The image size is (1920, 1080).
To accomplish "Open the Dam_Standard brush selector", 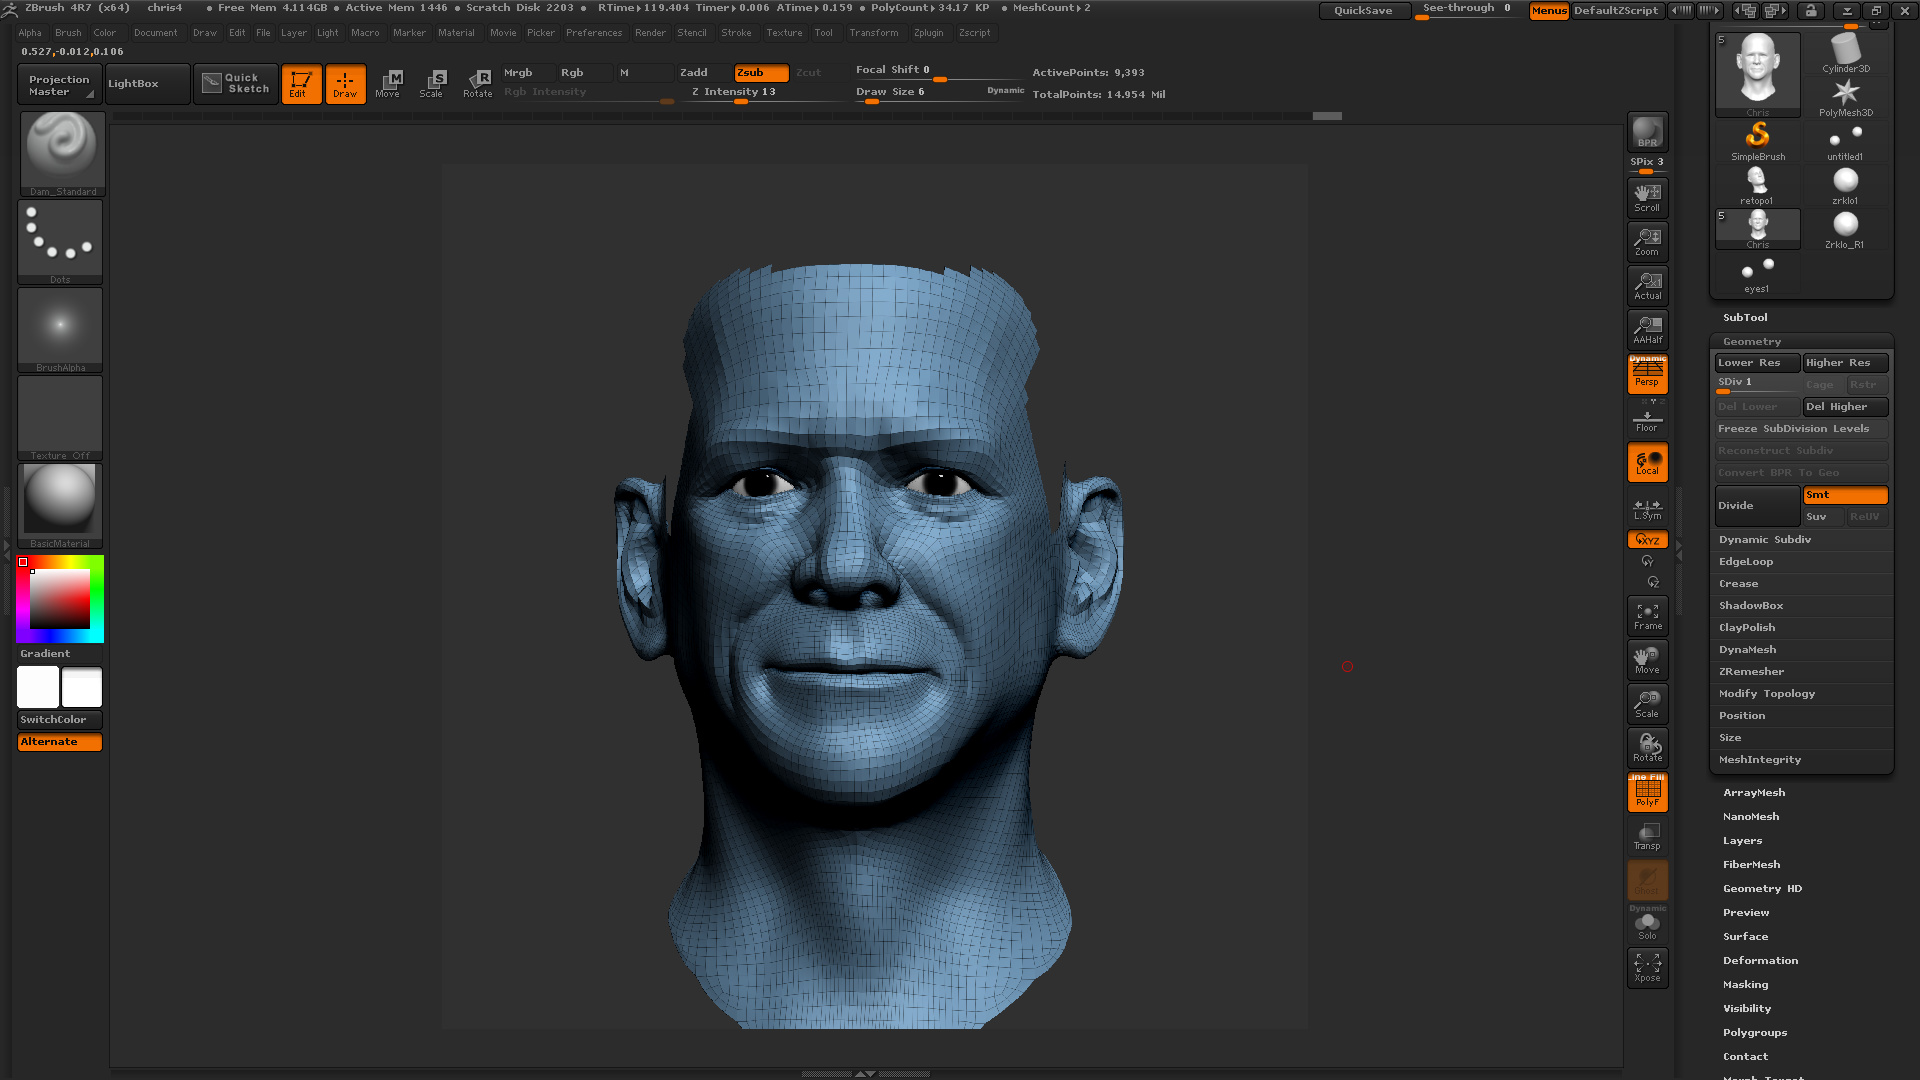I will (62, 154).
